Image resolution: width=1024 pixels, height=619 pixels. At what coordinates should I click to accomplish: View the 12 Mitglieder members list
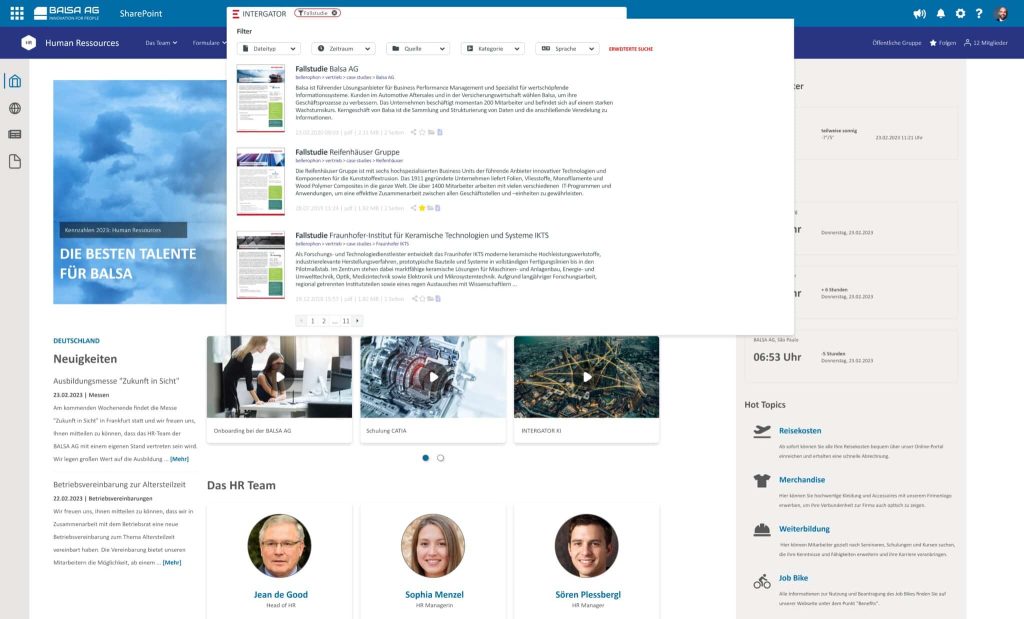985,43
